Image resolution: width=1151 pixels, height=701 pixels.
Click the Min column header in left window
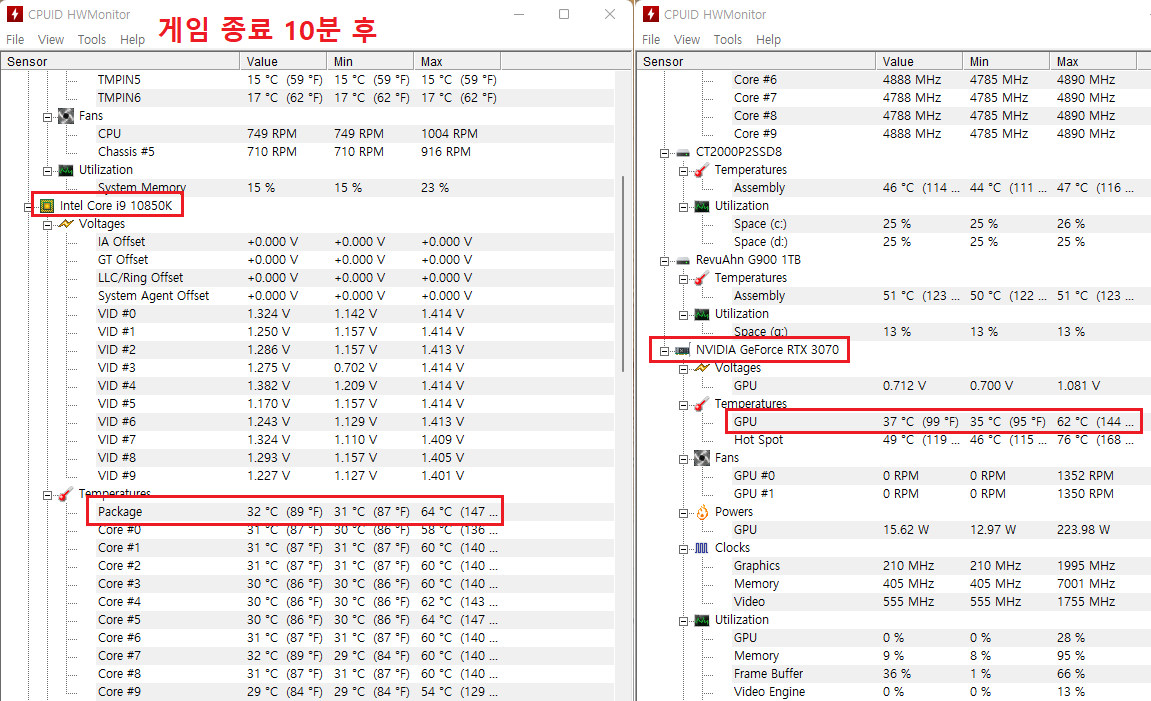pyautogui.click(x=369, y=62)
